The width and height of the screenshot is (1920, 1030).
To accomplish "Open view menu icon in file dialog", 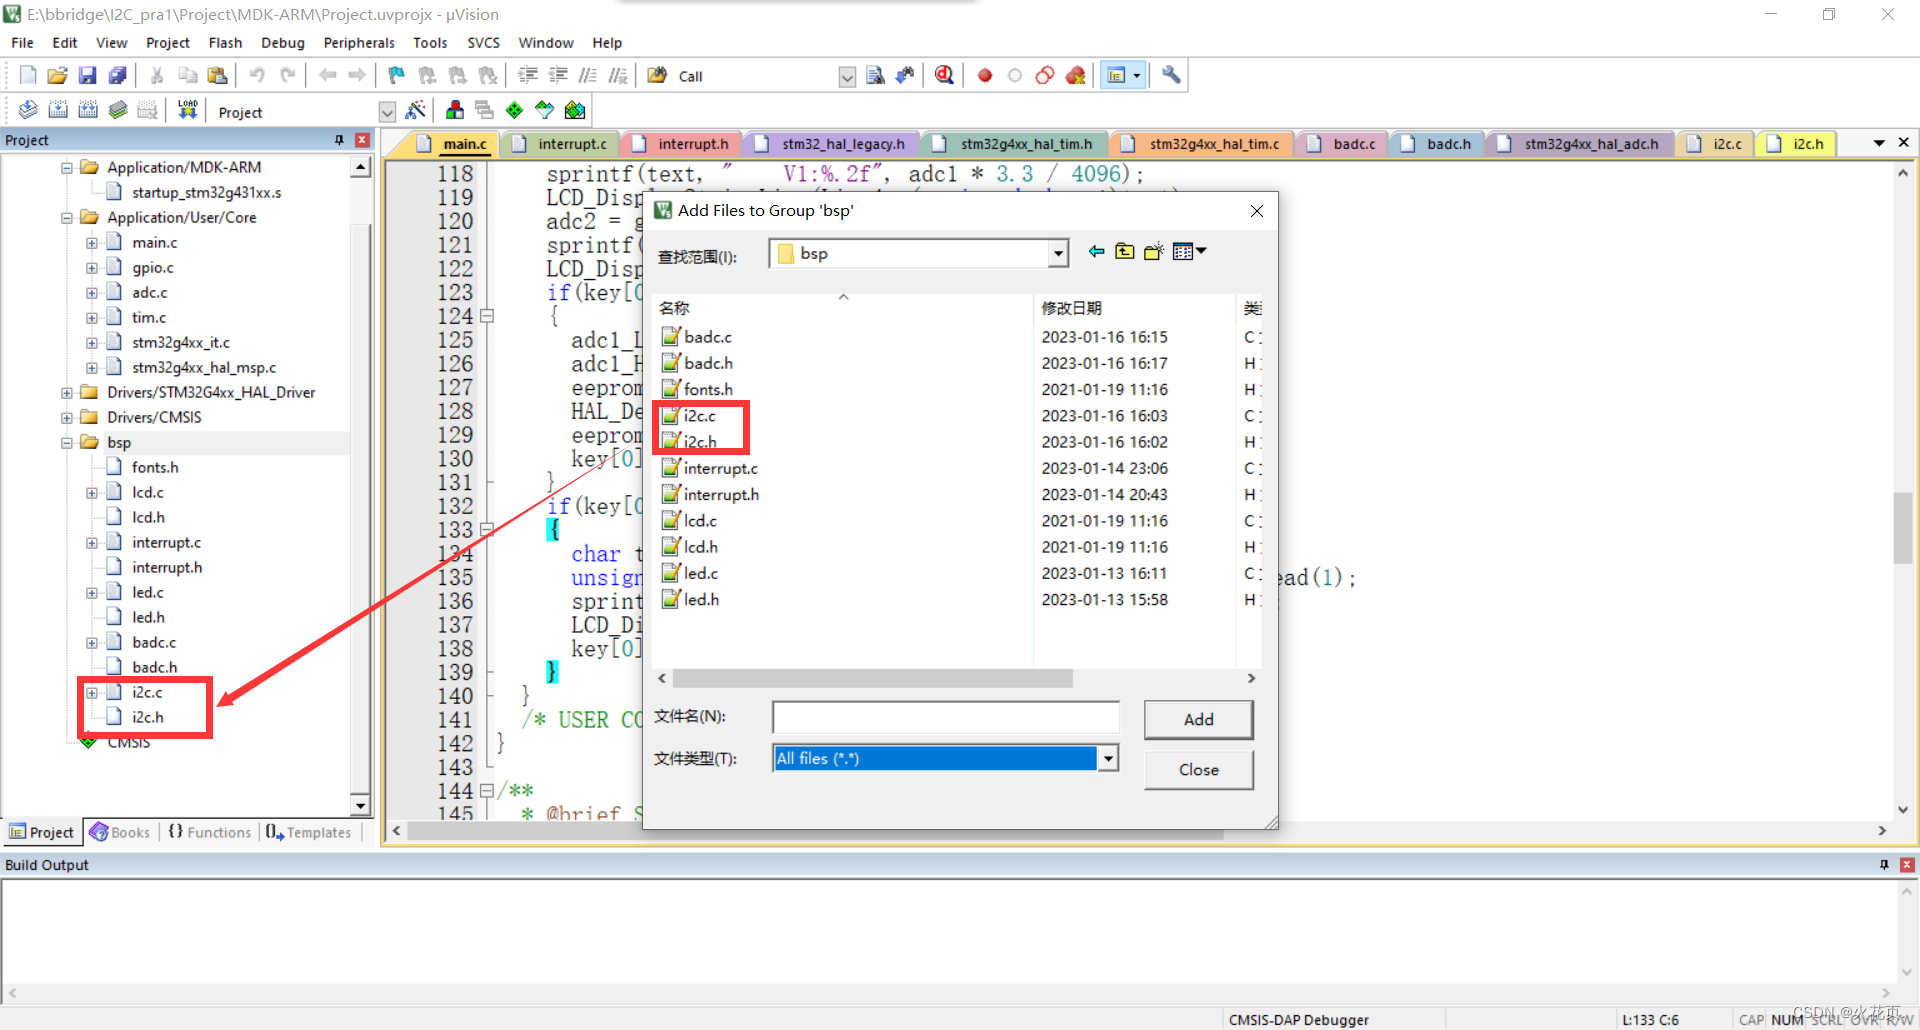I will pyautogui.click(x=1189, y=252).
